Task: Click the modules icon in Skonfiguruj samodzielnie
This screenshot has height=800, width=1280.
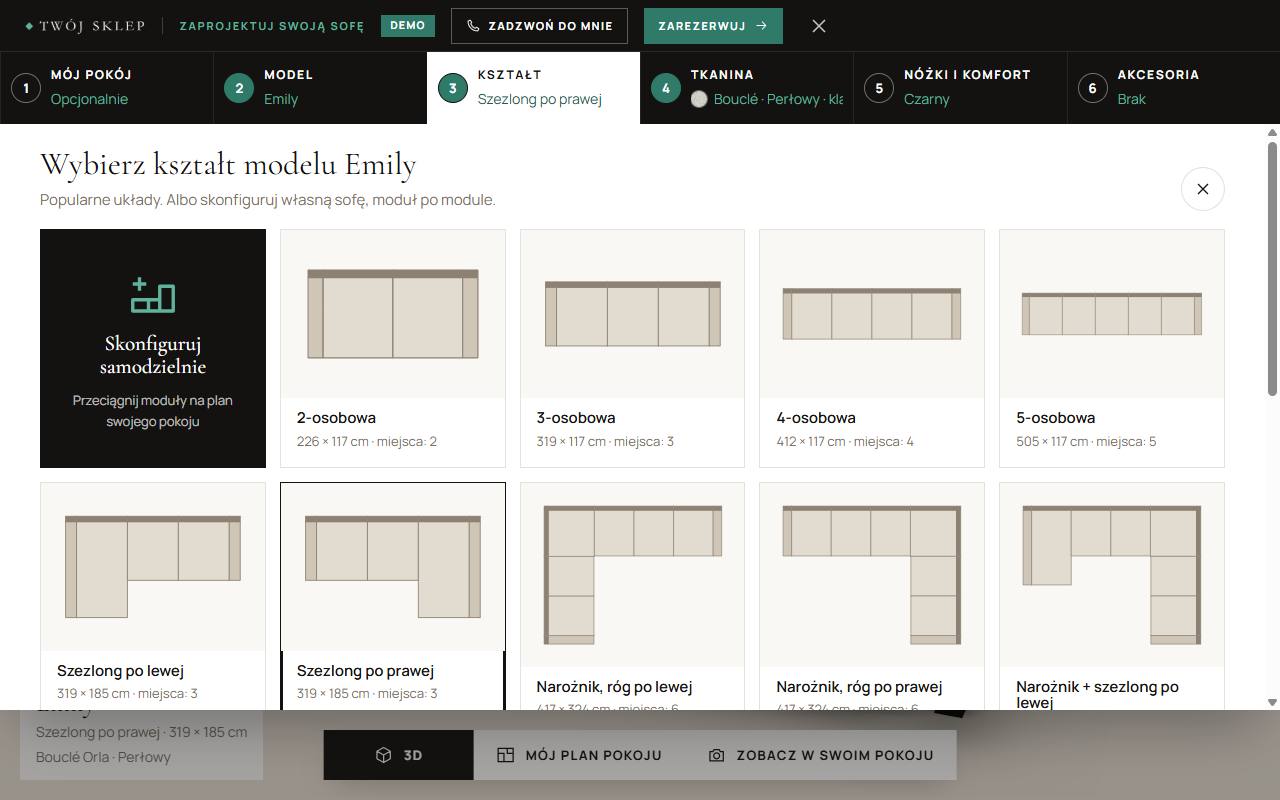Action: 153,294
